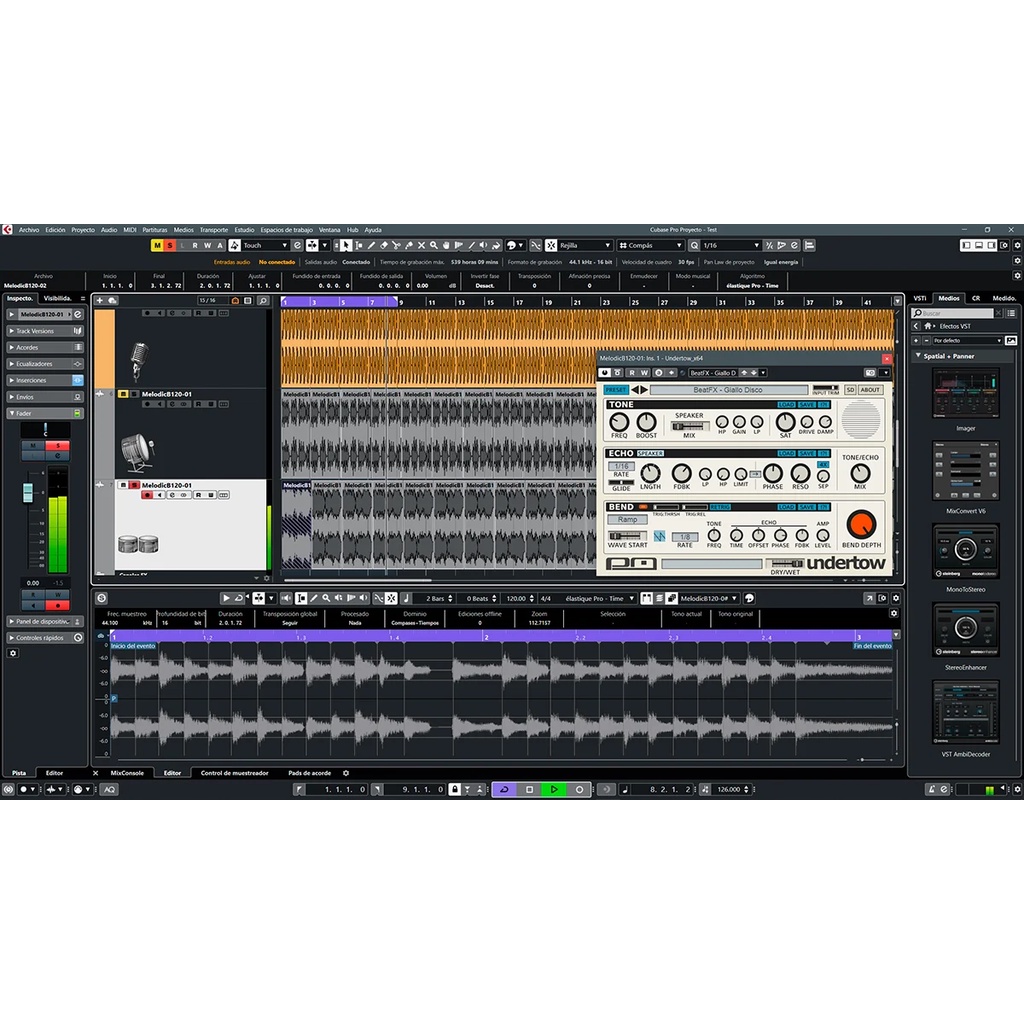This screenshot has height=1024, width=1024.
Task: Click the Undertow PRESET button
Action: (615, 390)
